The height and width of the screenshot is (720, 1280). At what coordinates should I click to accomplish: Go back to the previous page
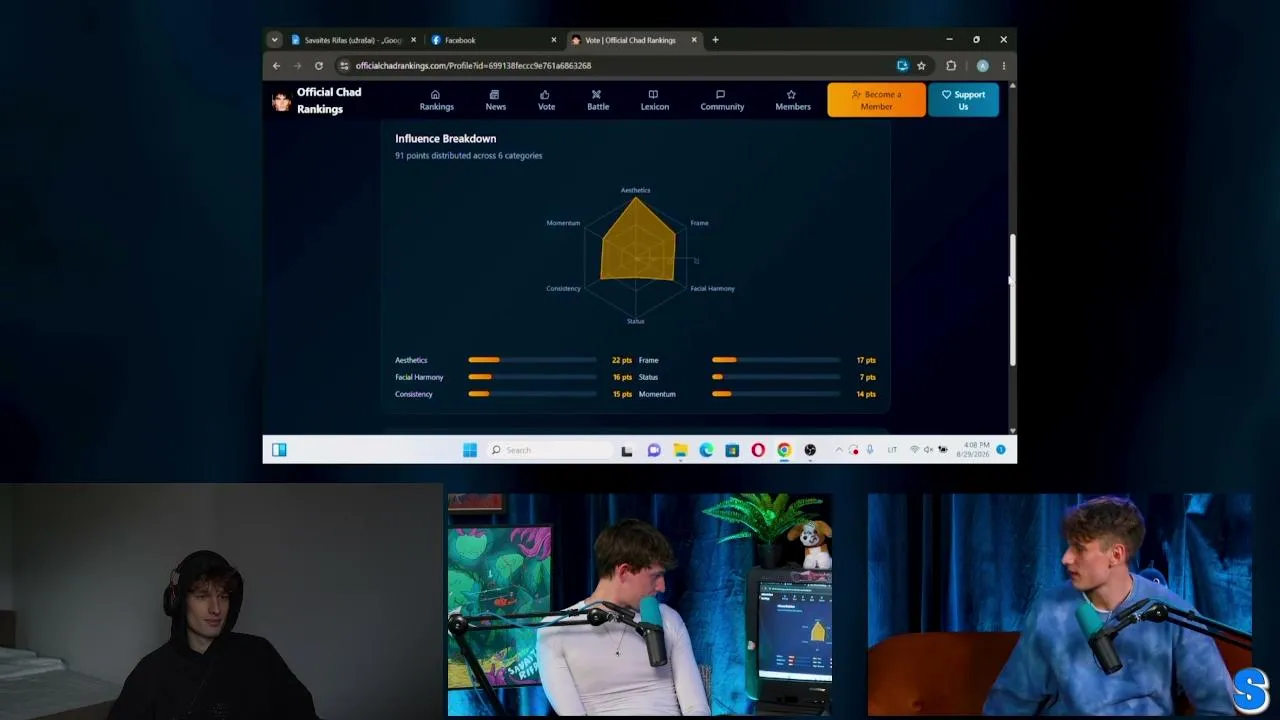[x=277, y=66]
